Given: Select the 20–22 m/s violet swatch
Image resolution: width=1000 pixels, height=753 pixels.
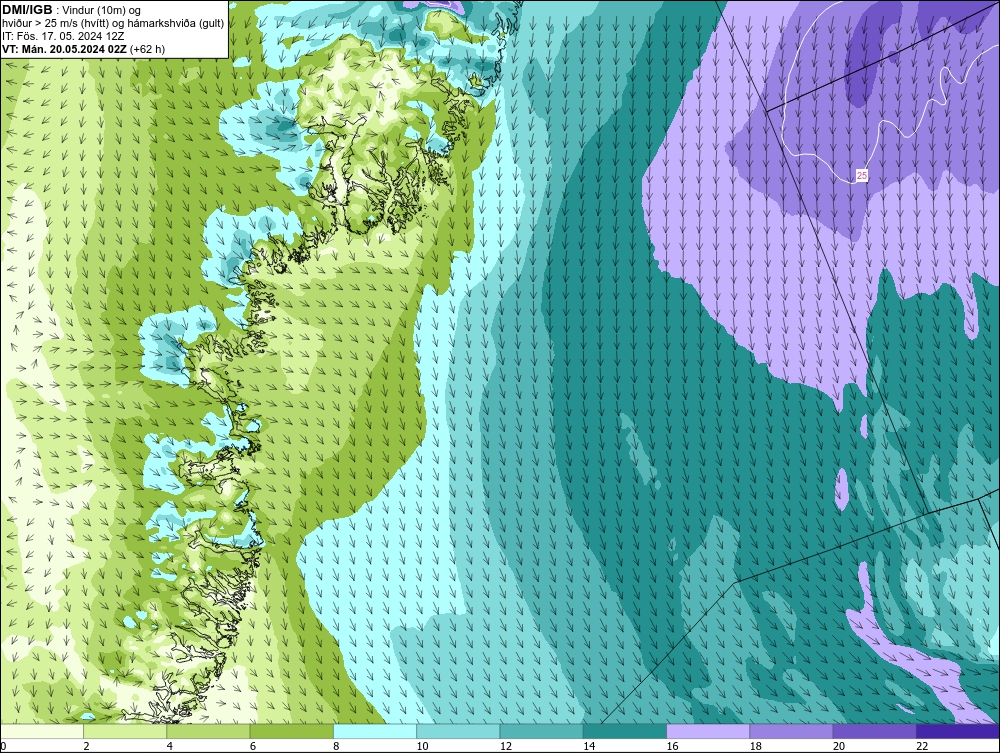Looking at the screenshot, I should coord(874,731).
